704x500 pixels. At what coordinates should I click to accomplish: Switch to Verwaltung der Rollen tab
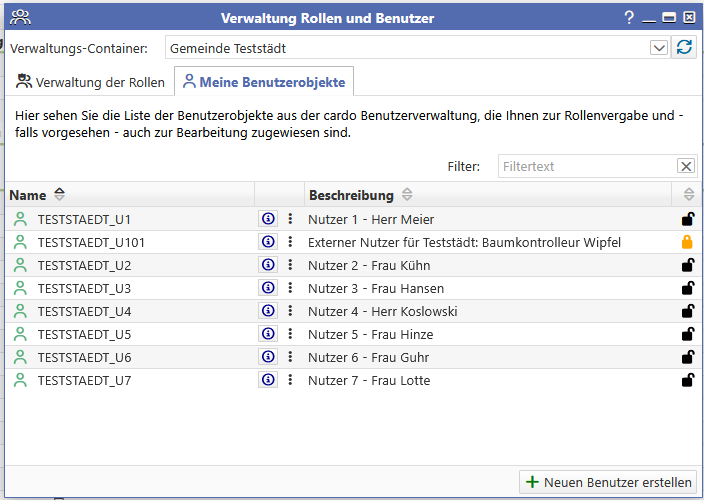pyautogui.click(x=89, y=81)
